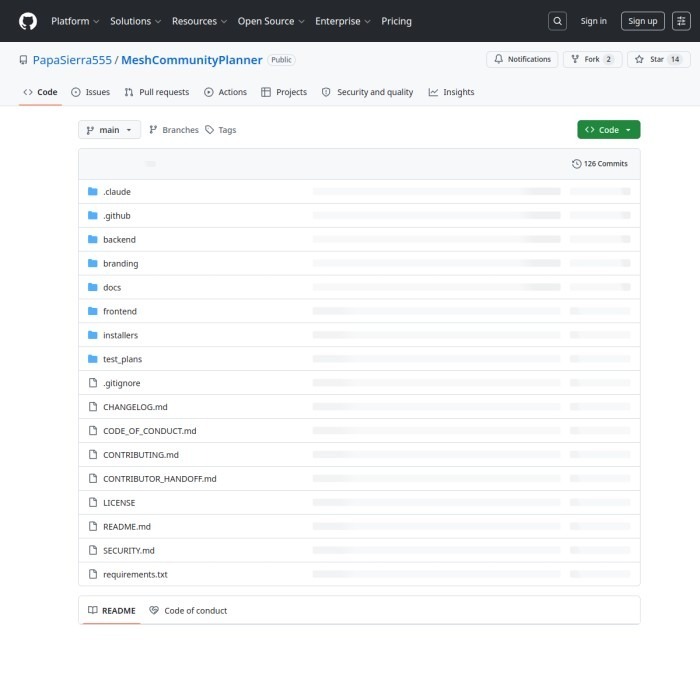Switch to the Pull requests tab
This screenshot has height=700, width=700.
[x=157, y=92]
